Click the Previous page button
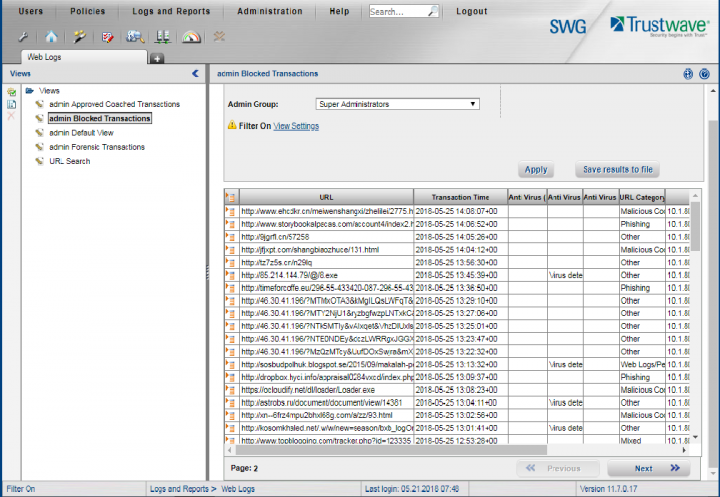720x497 pixels. click(557, 469)
